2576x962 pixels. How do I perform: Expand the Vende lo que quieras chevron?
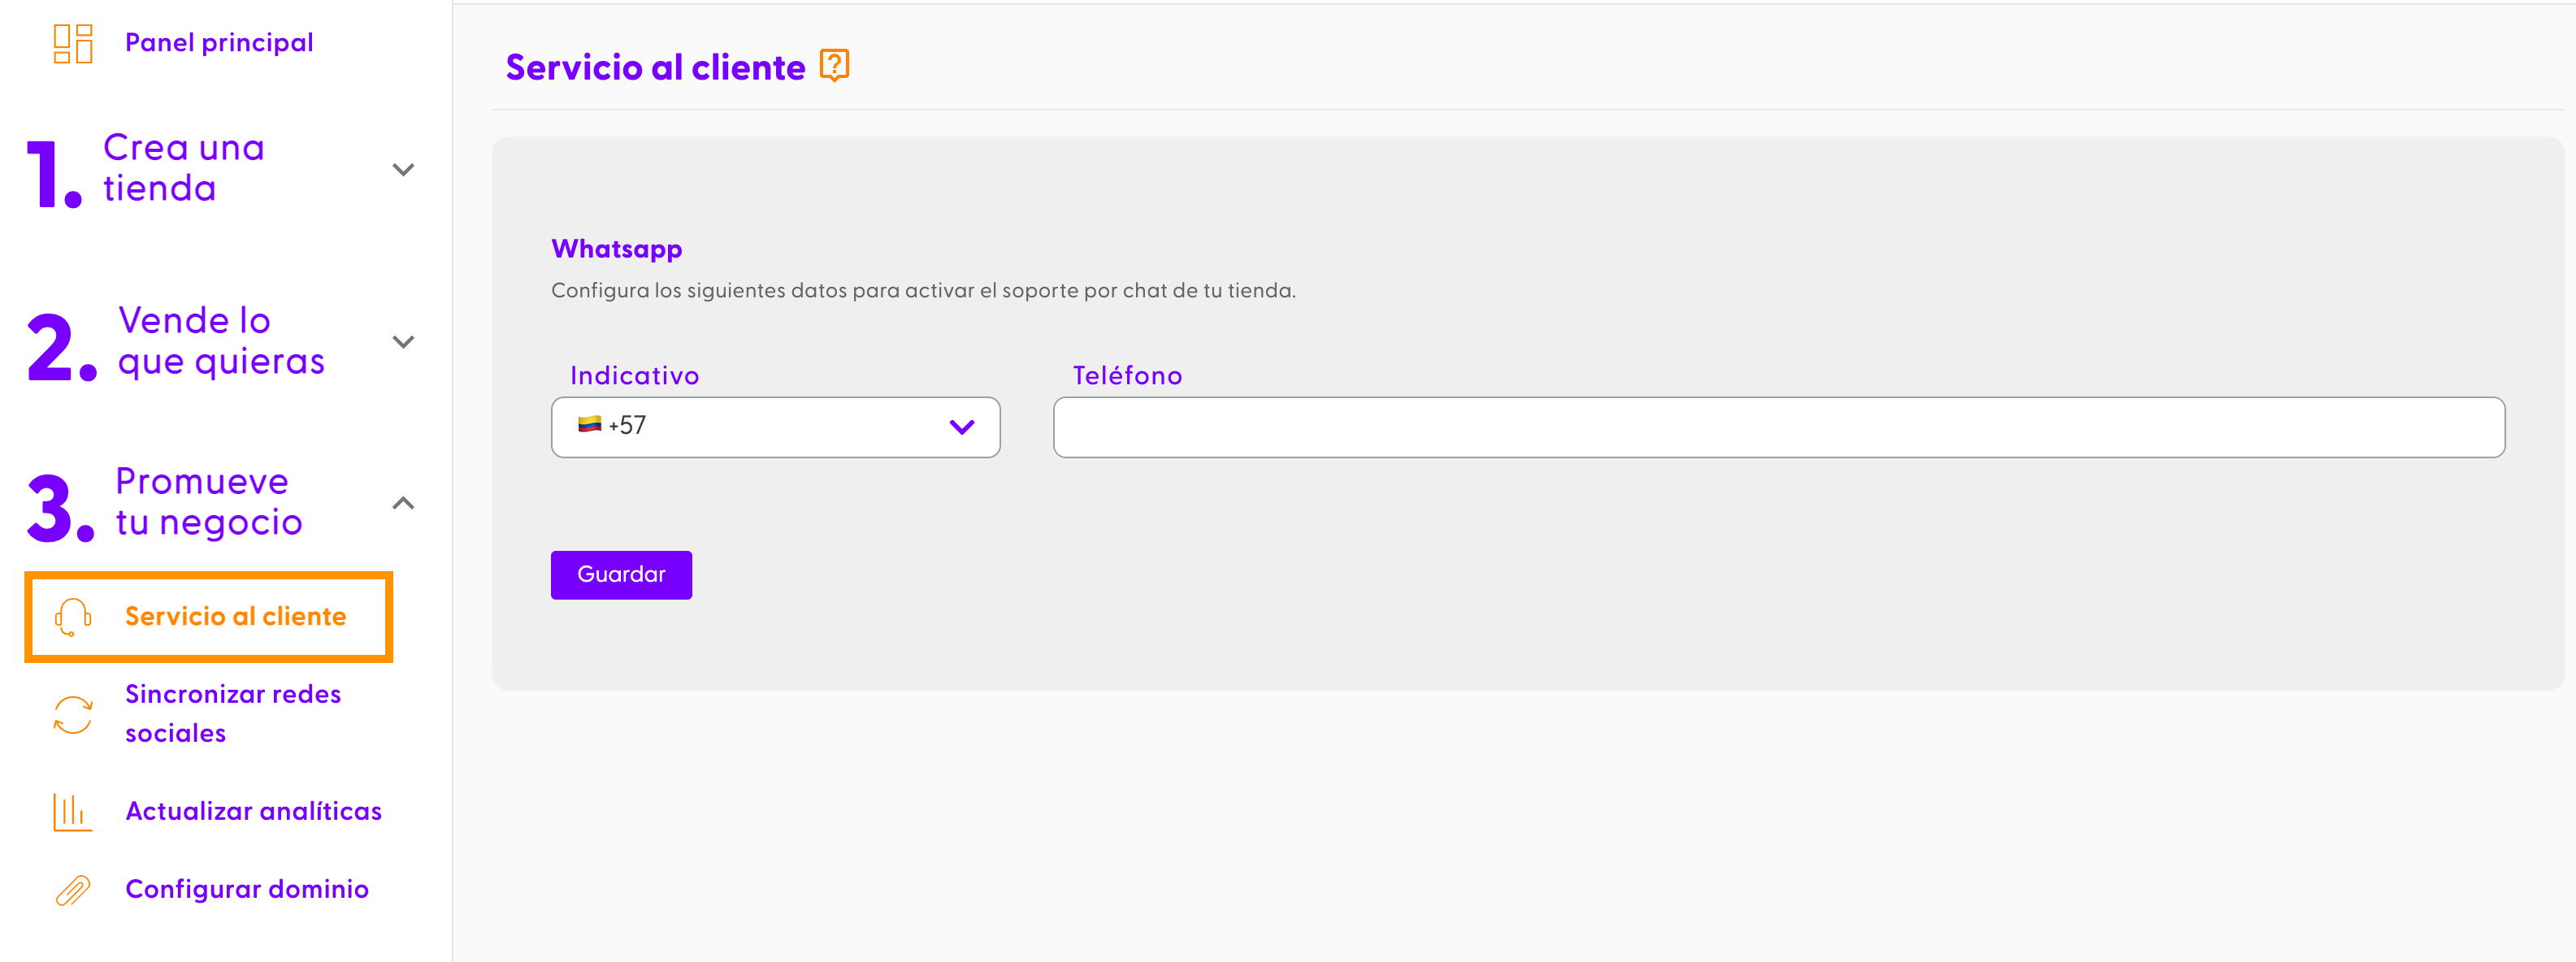[403, 342]
